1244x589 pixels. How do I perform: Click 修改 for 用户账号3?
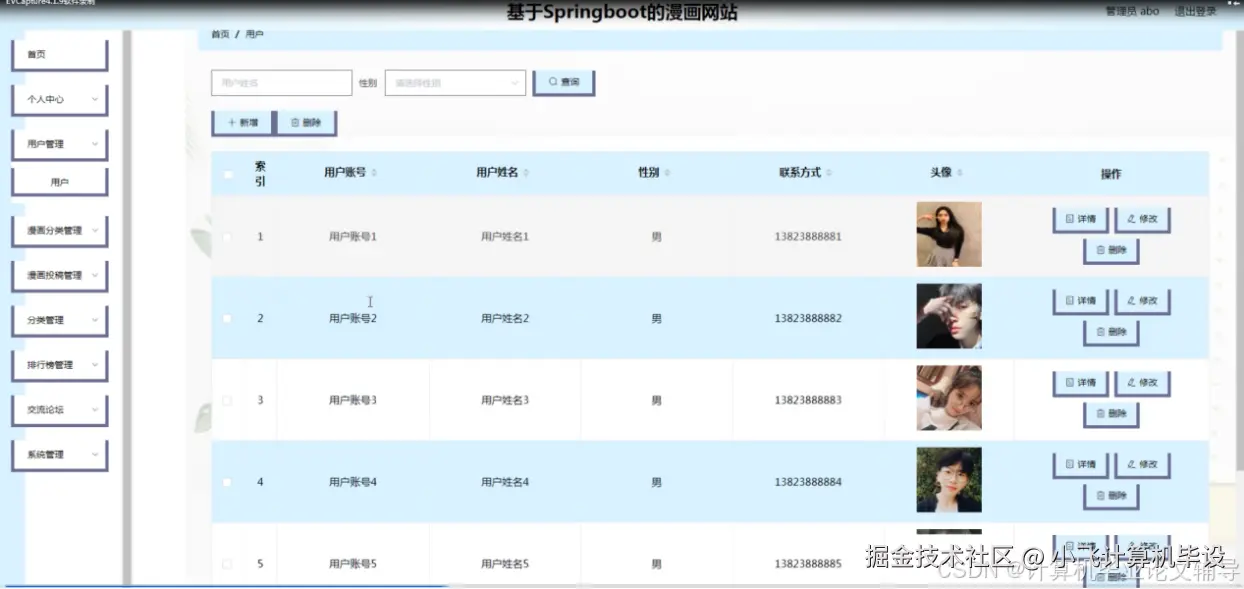1142,382
